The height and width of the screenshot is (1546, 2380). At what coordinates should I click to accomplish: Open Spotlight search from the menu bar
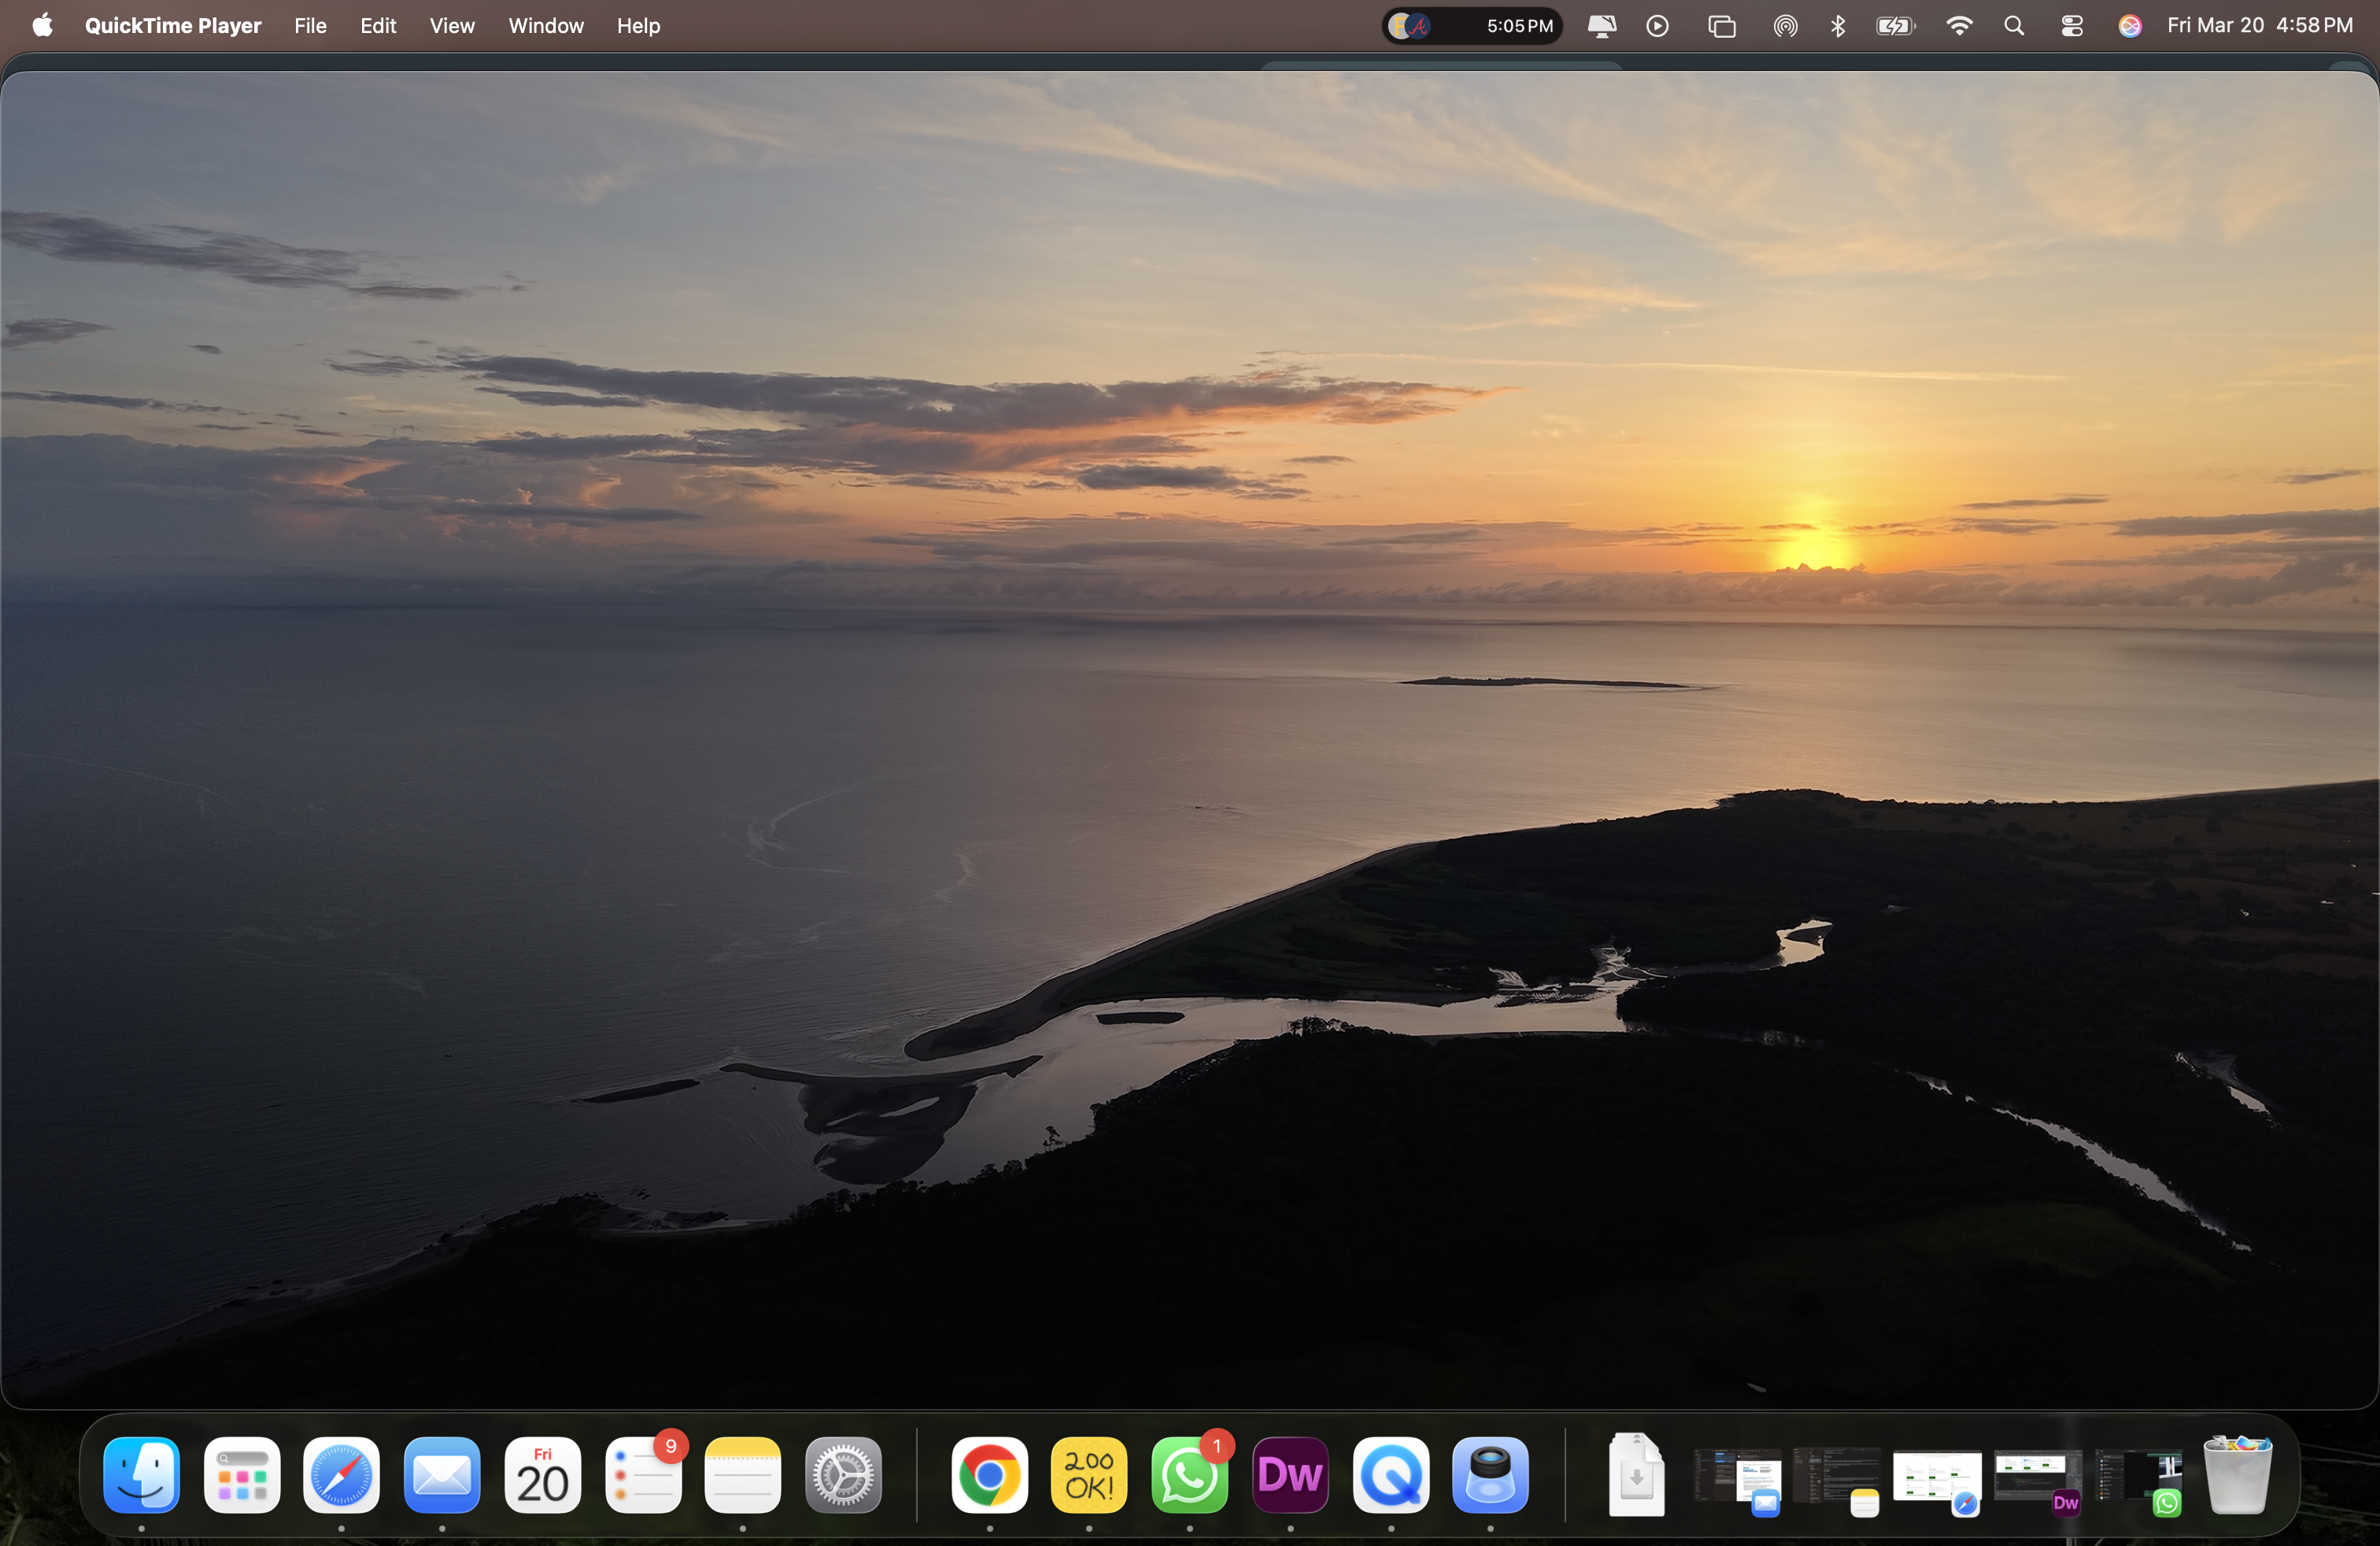pos(2014,25)
